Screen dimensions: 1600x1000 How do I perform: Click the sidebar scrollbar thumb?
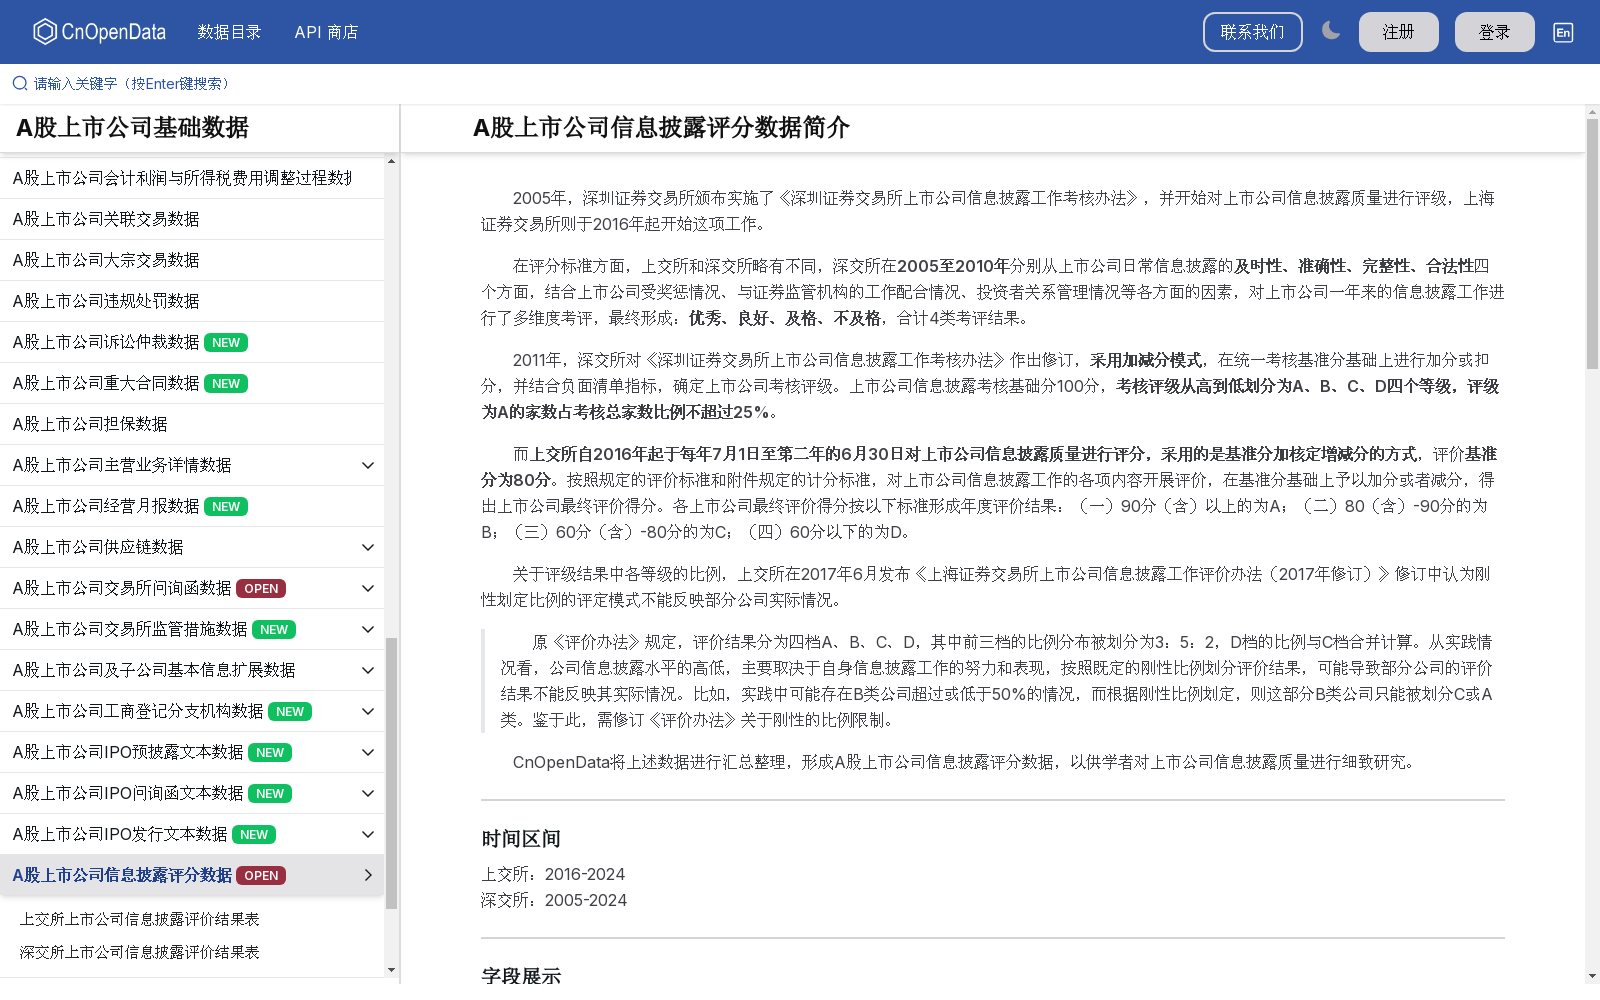(x=391, y=772)
